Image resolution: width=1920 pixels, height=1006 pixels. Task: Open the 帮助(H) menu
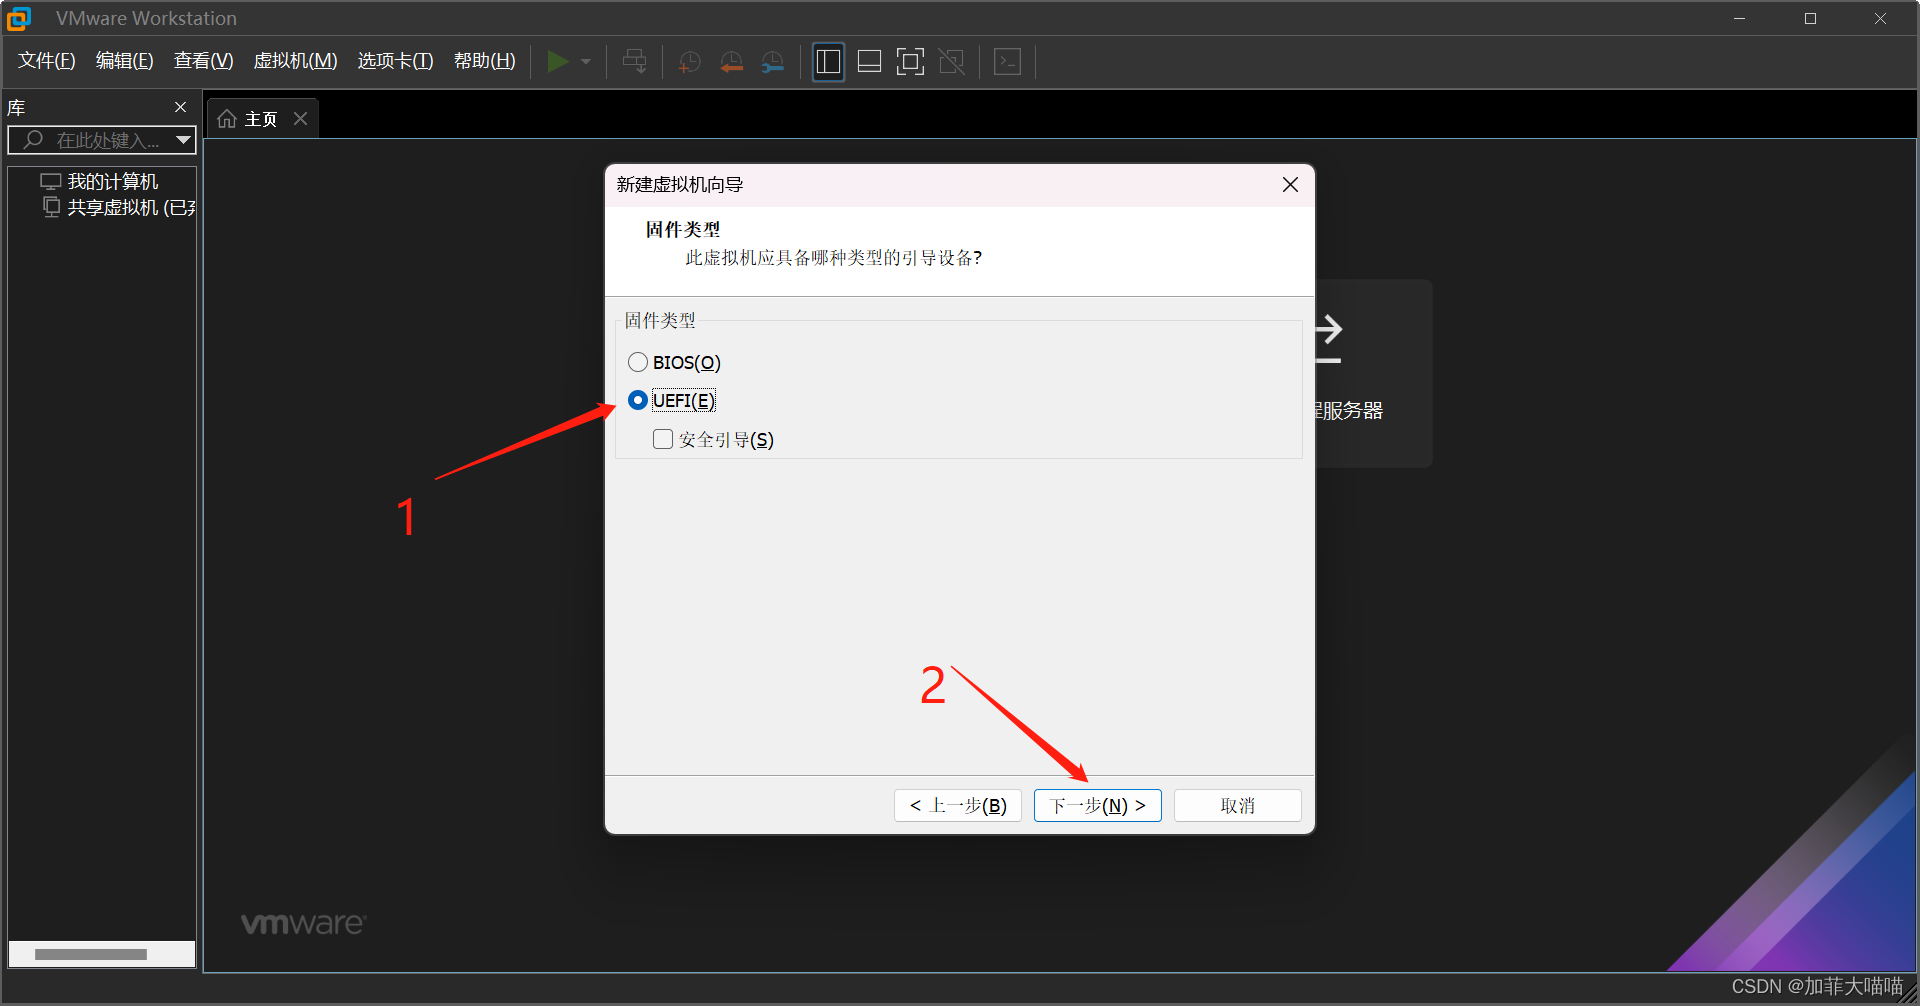(x=484, y=61)
